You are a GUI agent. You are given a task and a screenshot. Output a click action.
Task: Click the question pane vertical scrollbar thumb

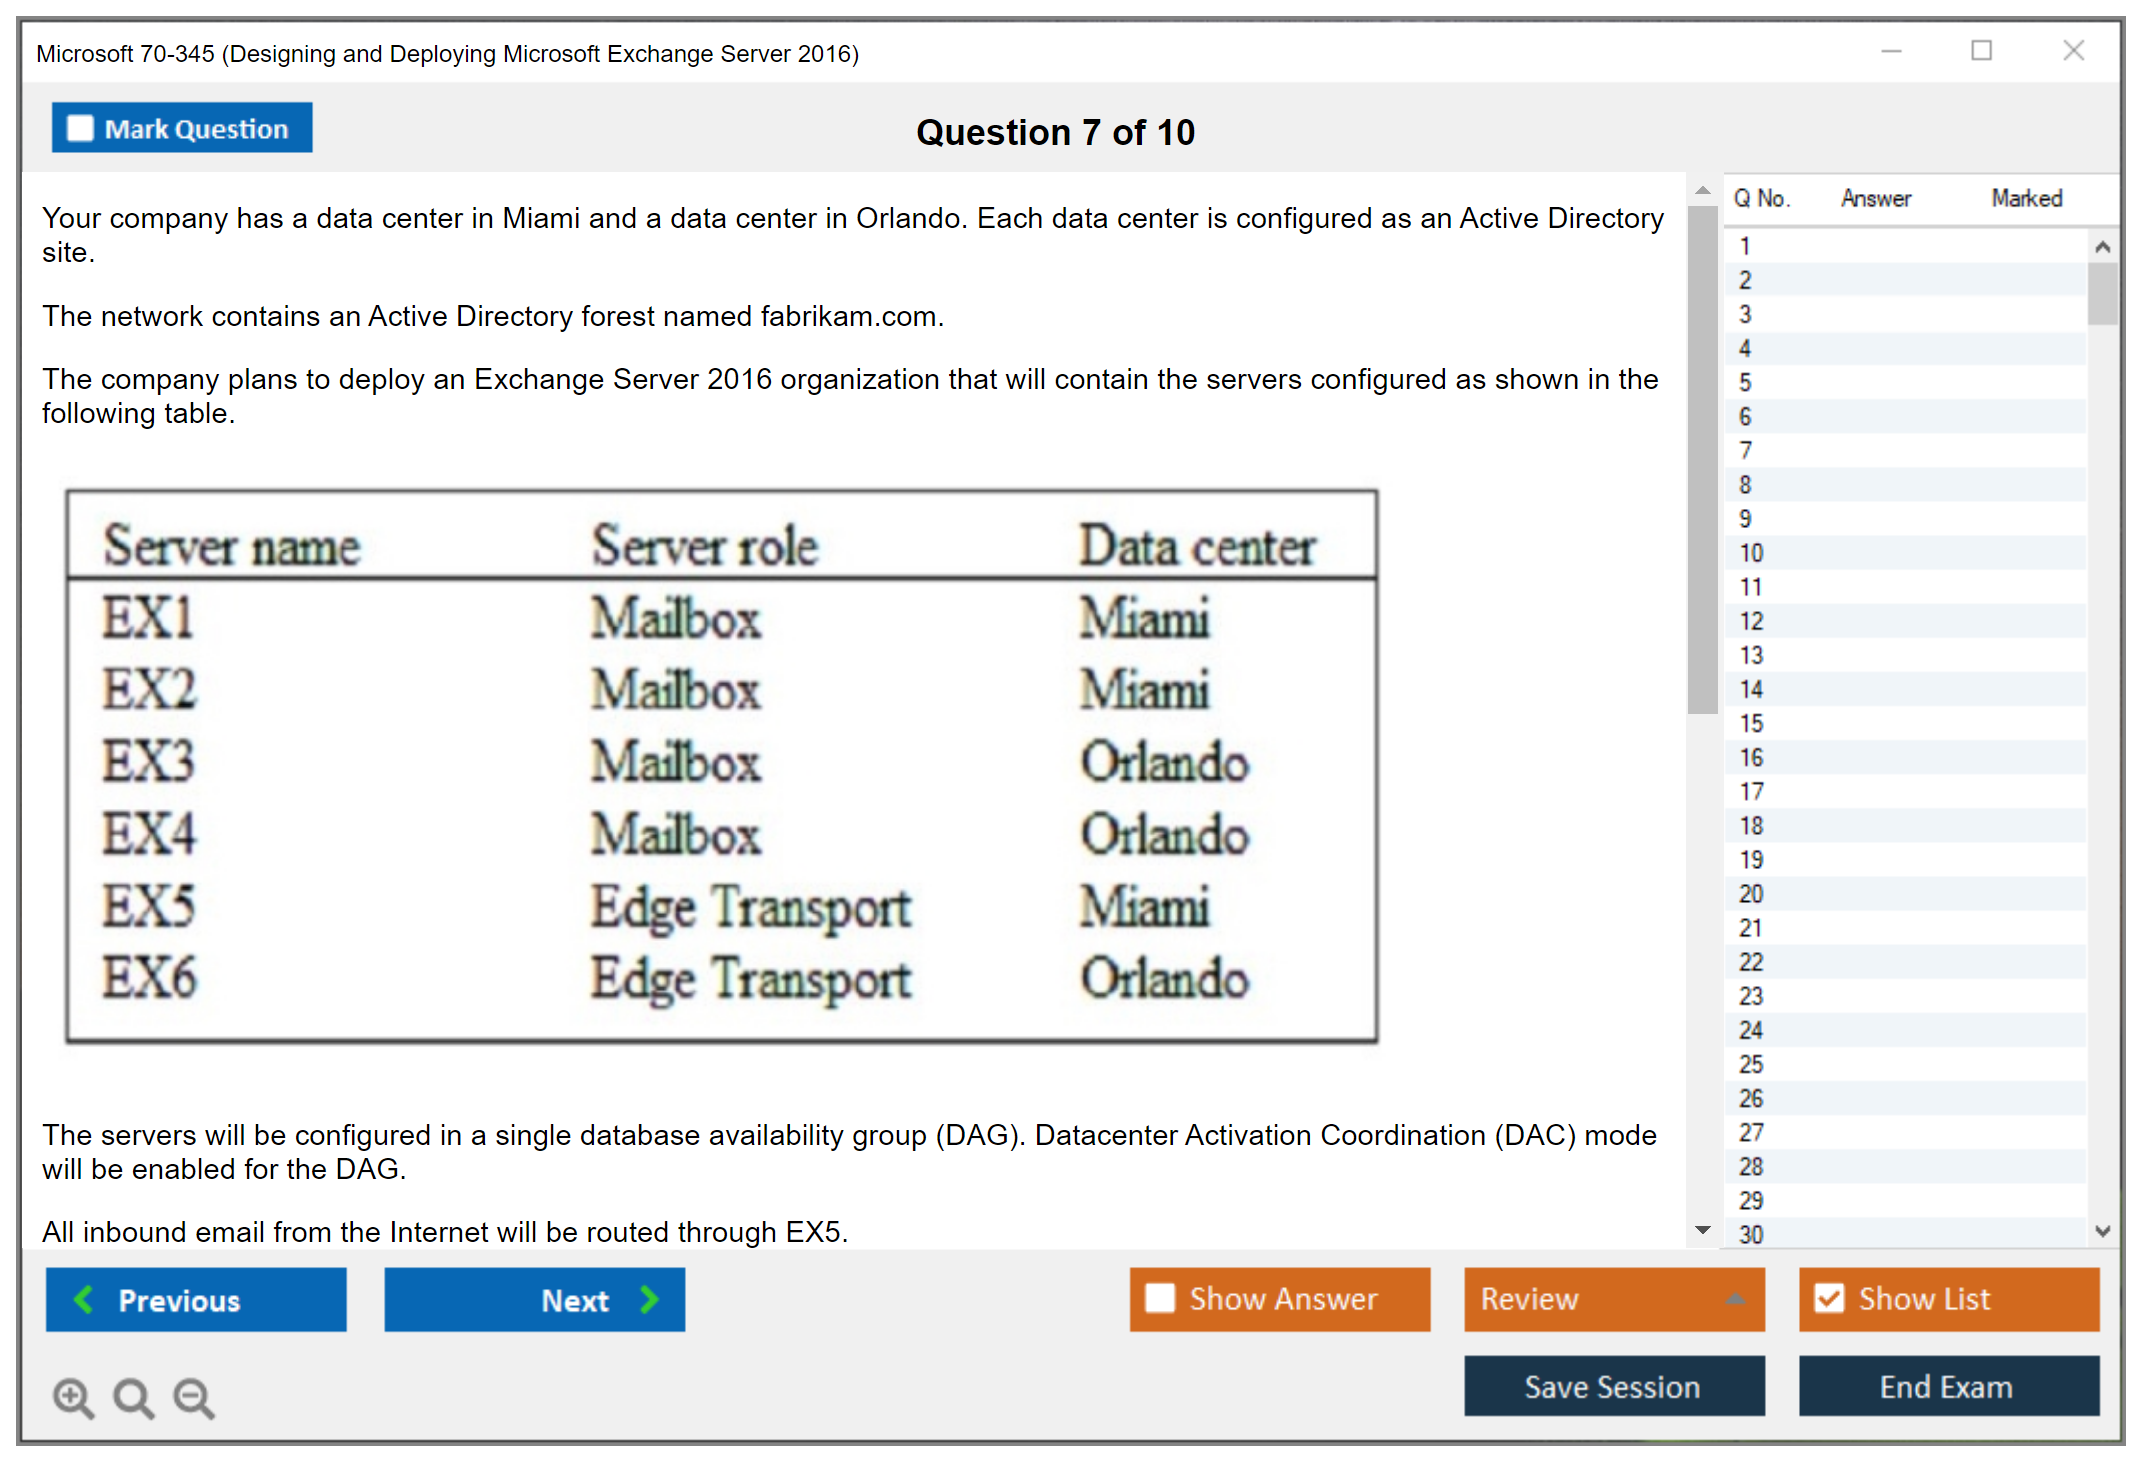(1702, 460)
